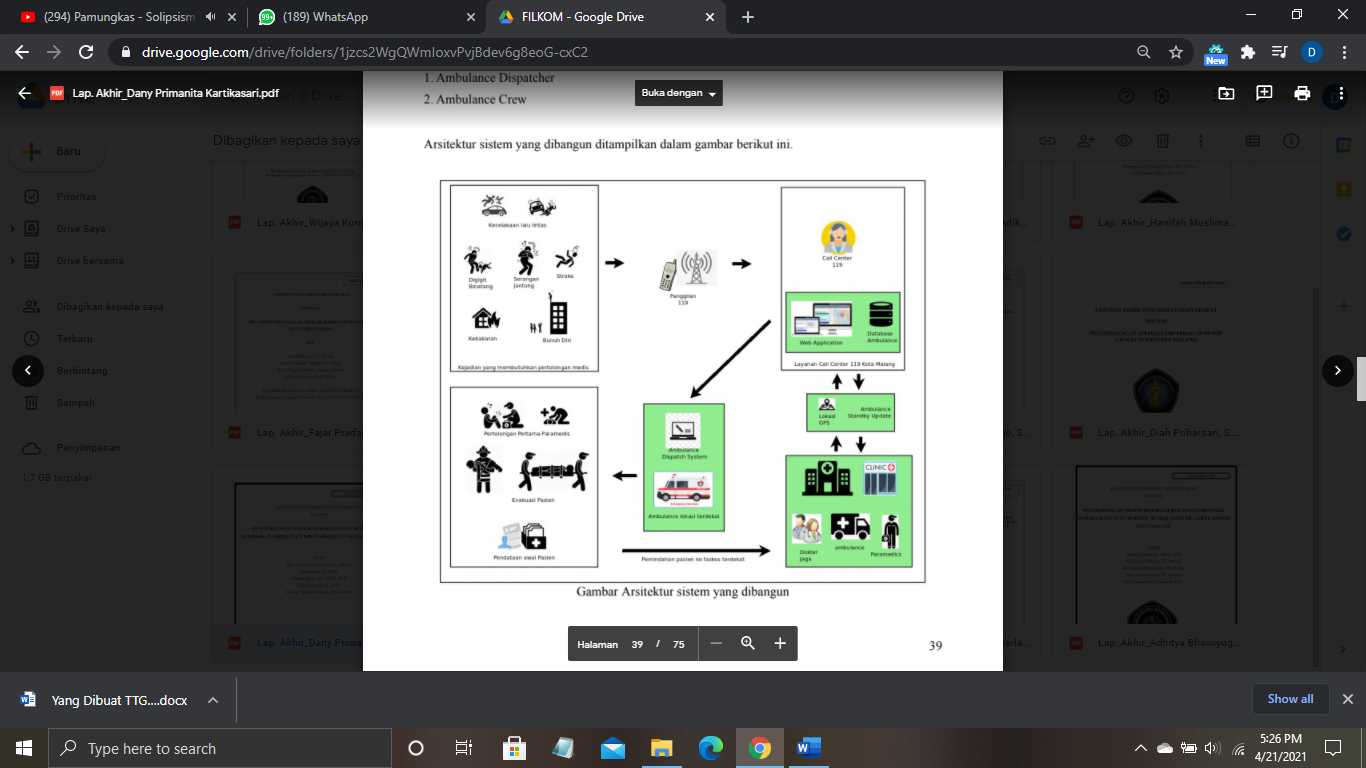Viewport: 1366px width, 768px height.
Task: Add a comment to the PDF
Action: [x=1264, y=93]
